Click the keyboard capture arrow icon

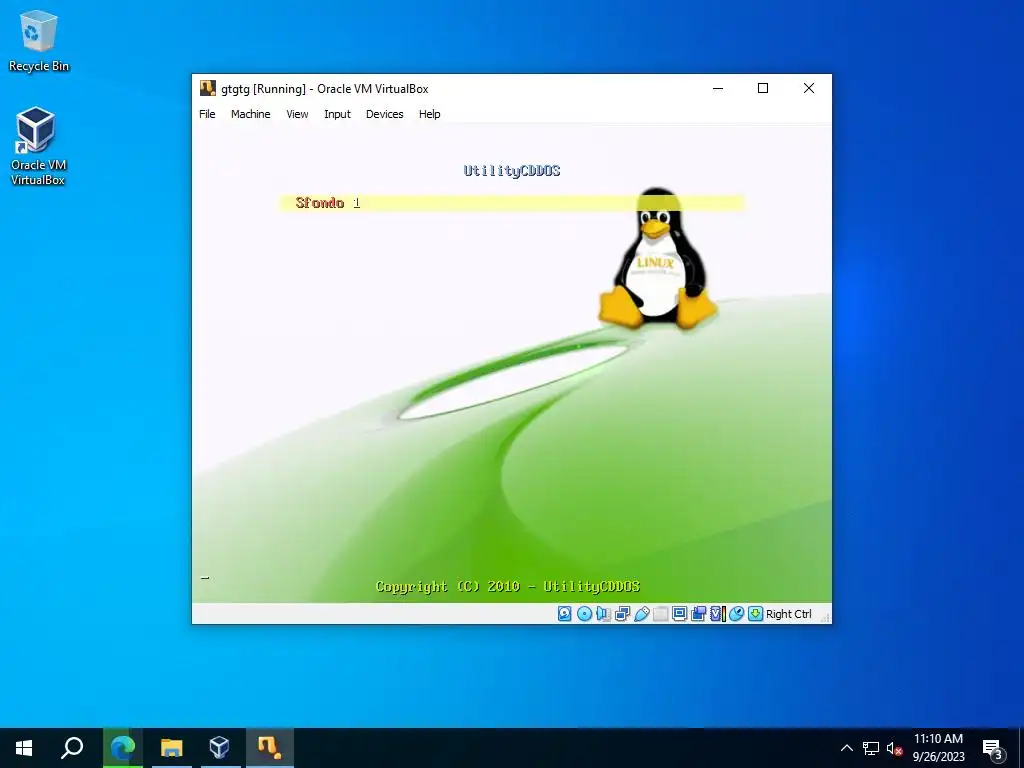(x=756, y=614)
